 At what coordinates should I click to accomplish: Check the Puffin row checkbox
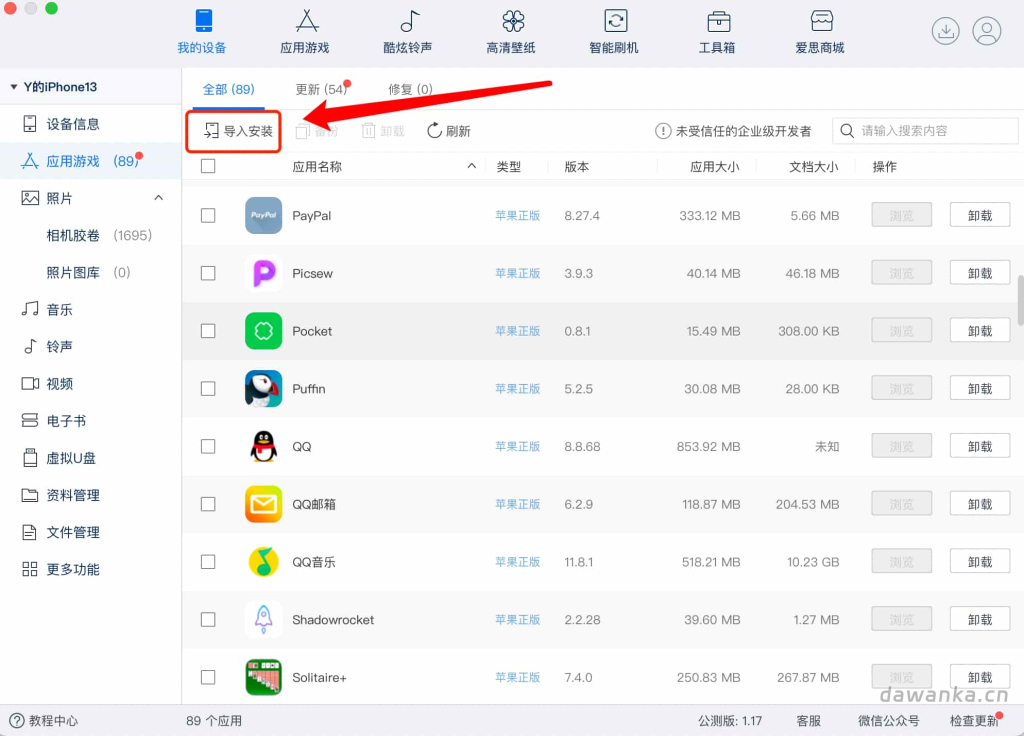click(x=208, y=389)
